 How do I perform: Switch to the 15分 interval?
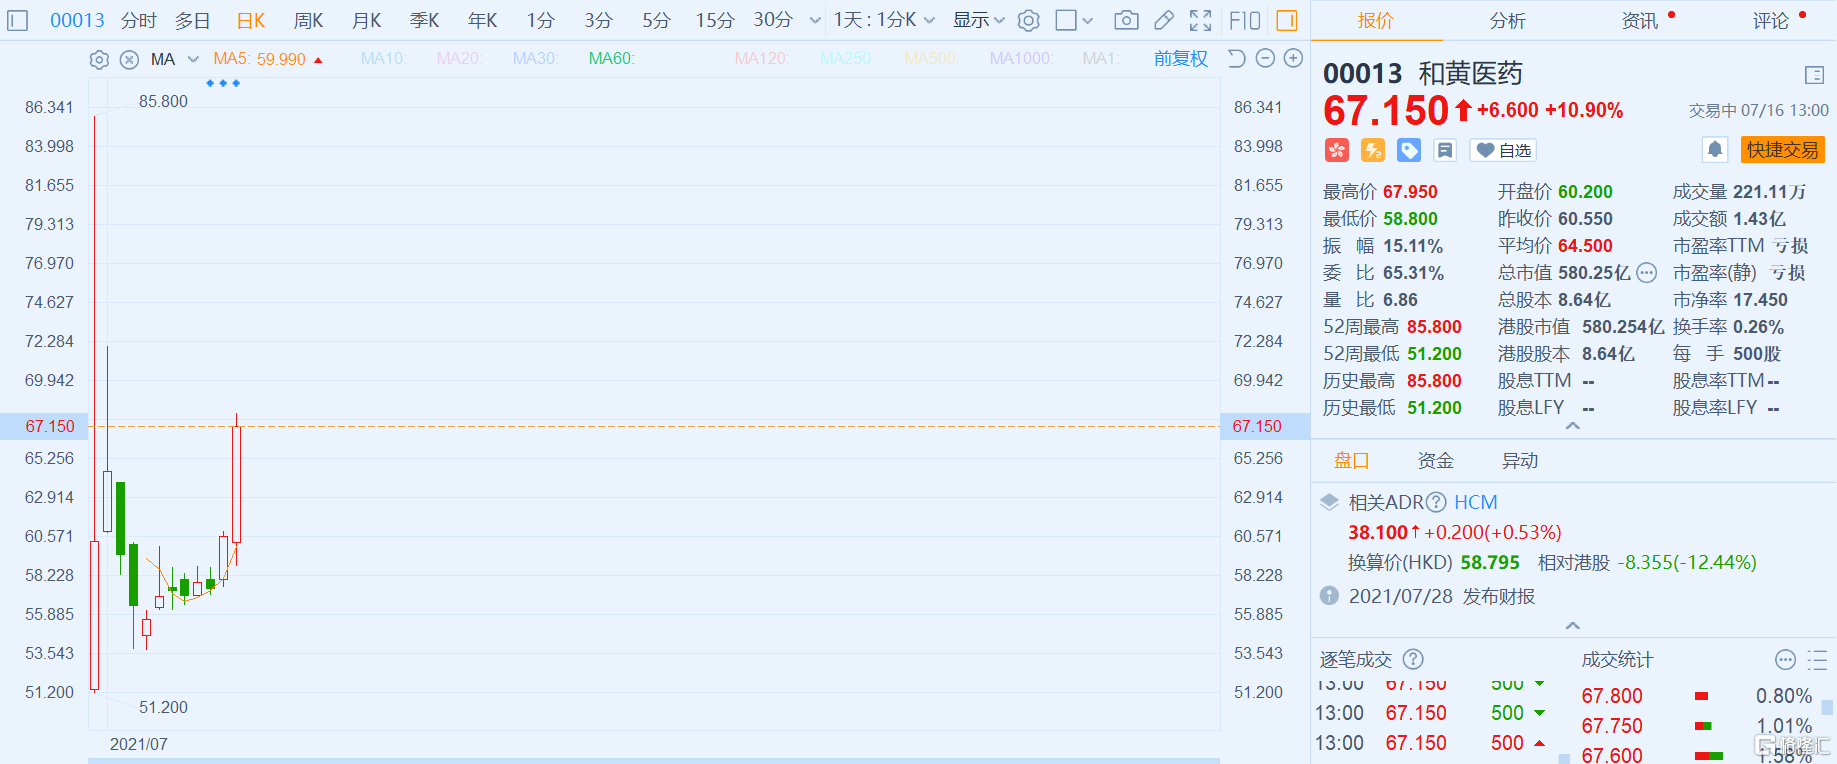[715, 20]
